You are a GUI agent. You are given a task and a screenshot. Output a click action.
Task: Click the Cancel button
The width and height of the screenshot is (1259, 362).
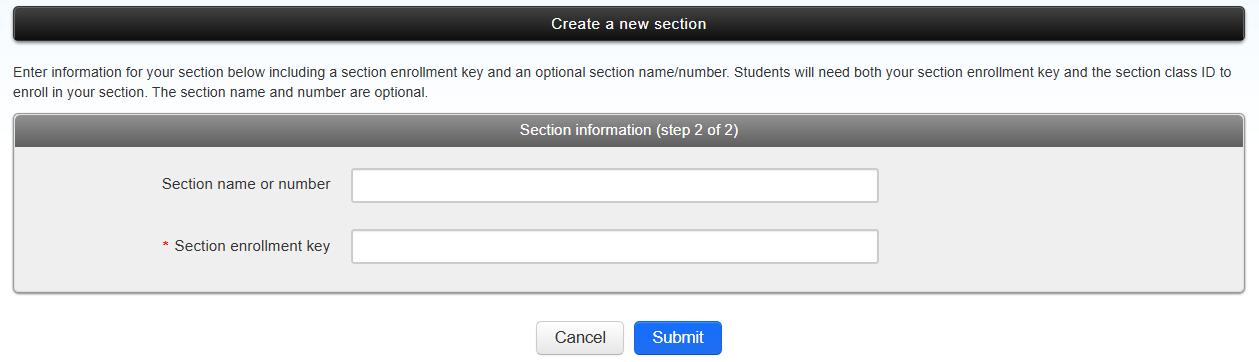point(580,338)
